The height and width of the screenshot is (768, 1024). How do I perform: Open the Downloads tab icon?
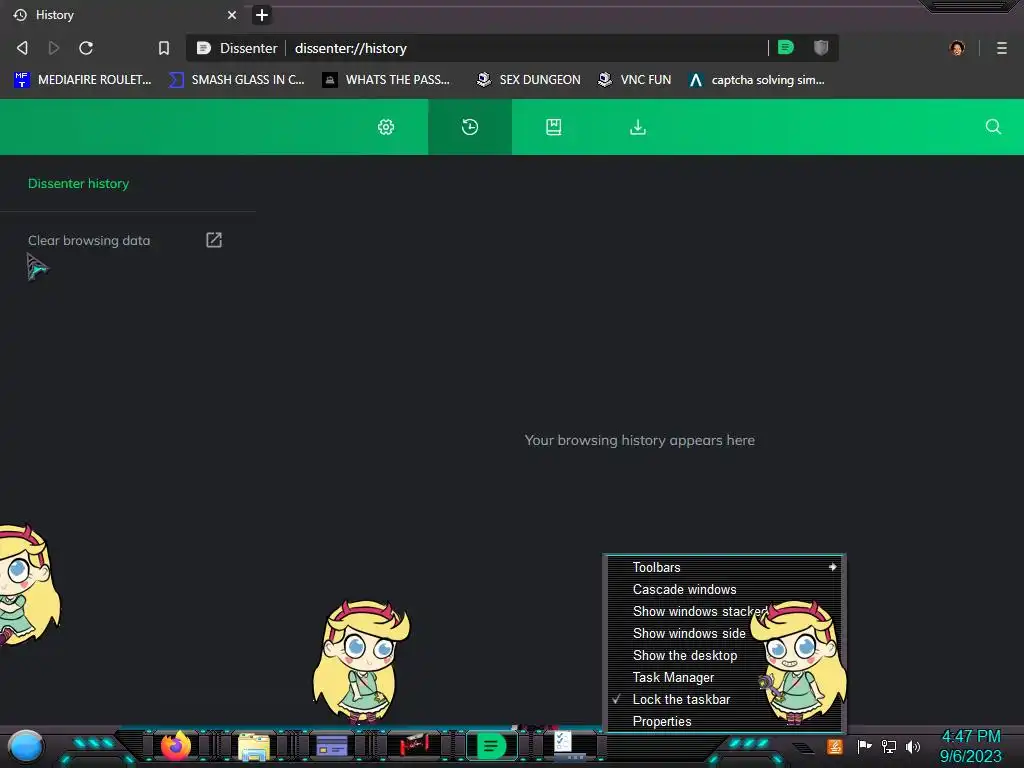[x=638, y=127]
